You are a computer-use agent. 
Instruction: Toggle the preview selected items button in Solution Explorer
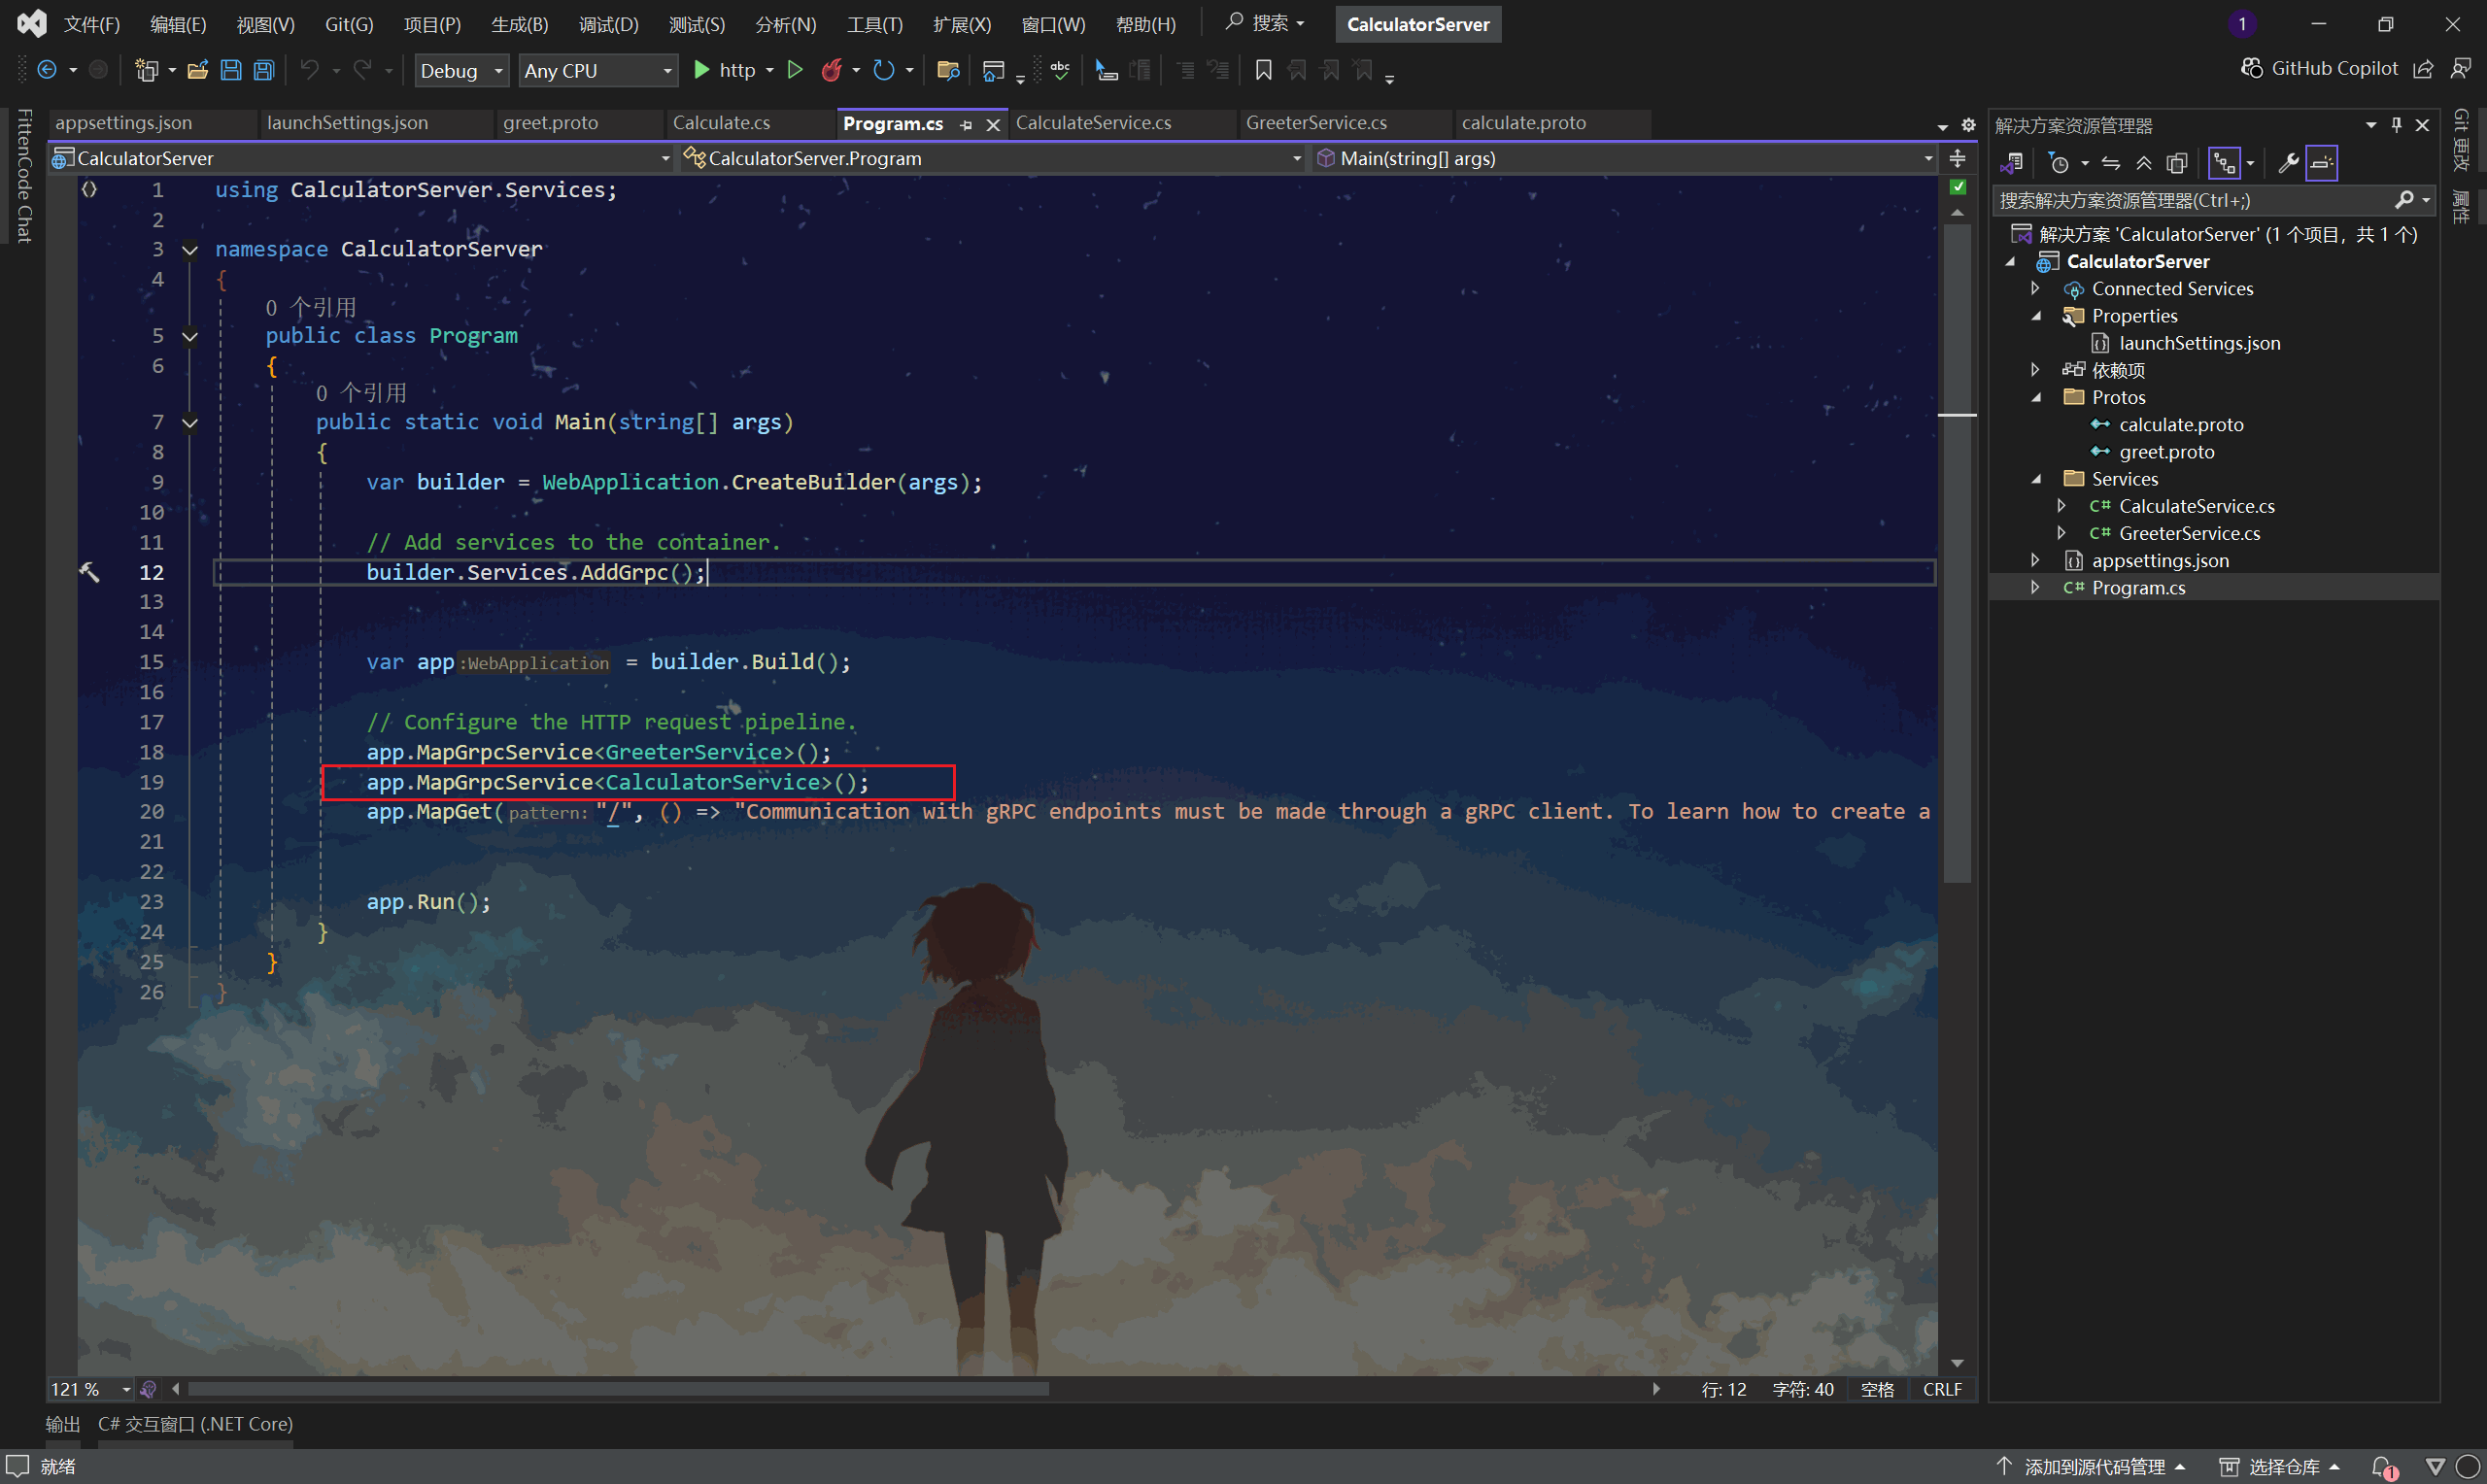[2321, 163]
